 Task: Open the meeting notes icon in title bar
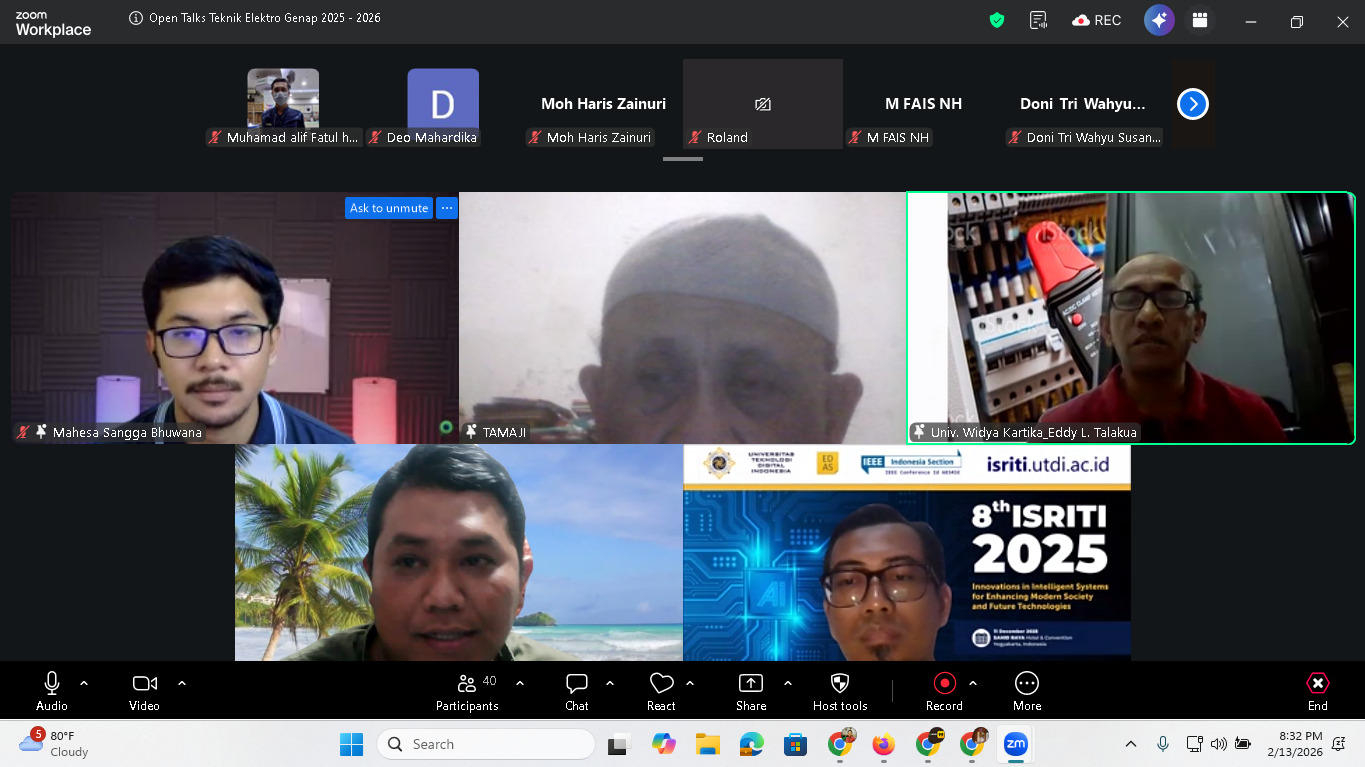1038,20
